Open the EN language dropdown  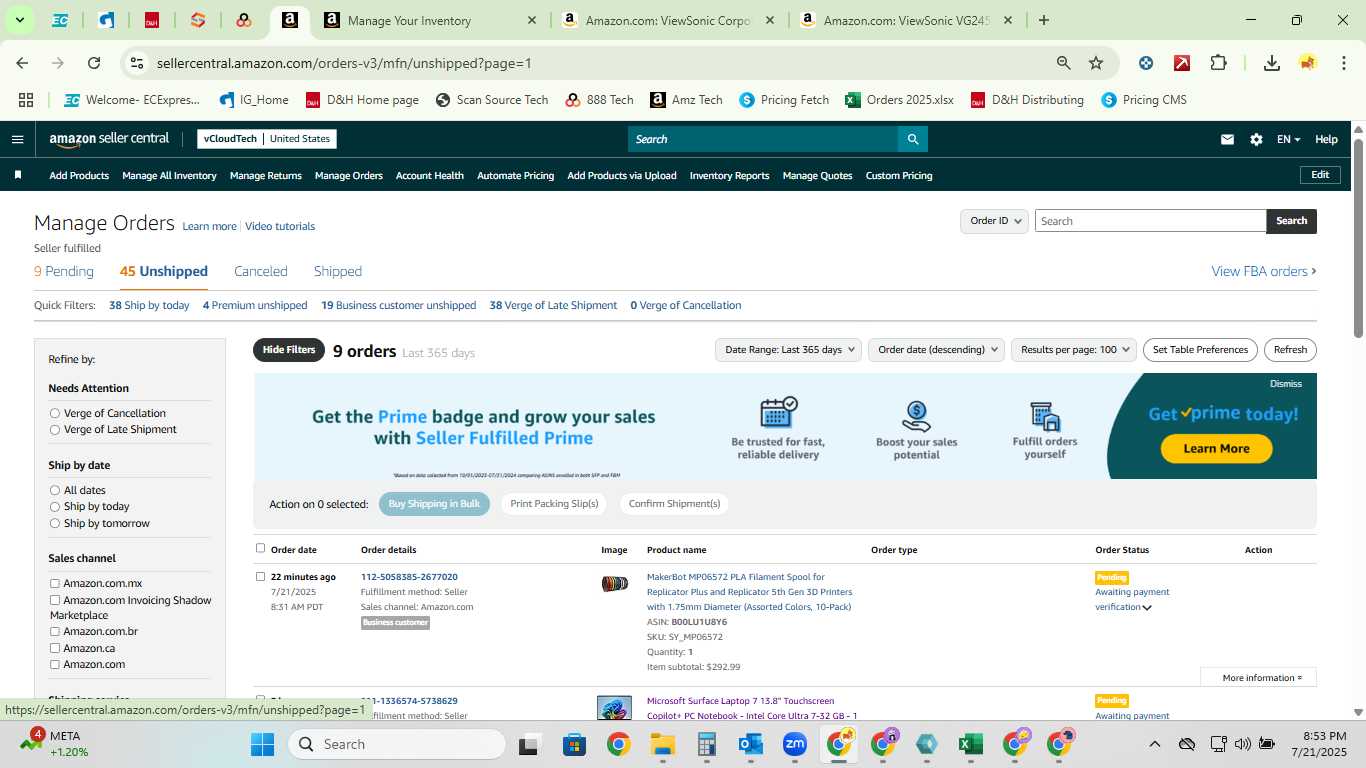1288,139
